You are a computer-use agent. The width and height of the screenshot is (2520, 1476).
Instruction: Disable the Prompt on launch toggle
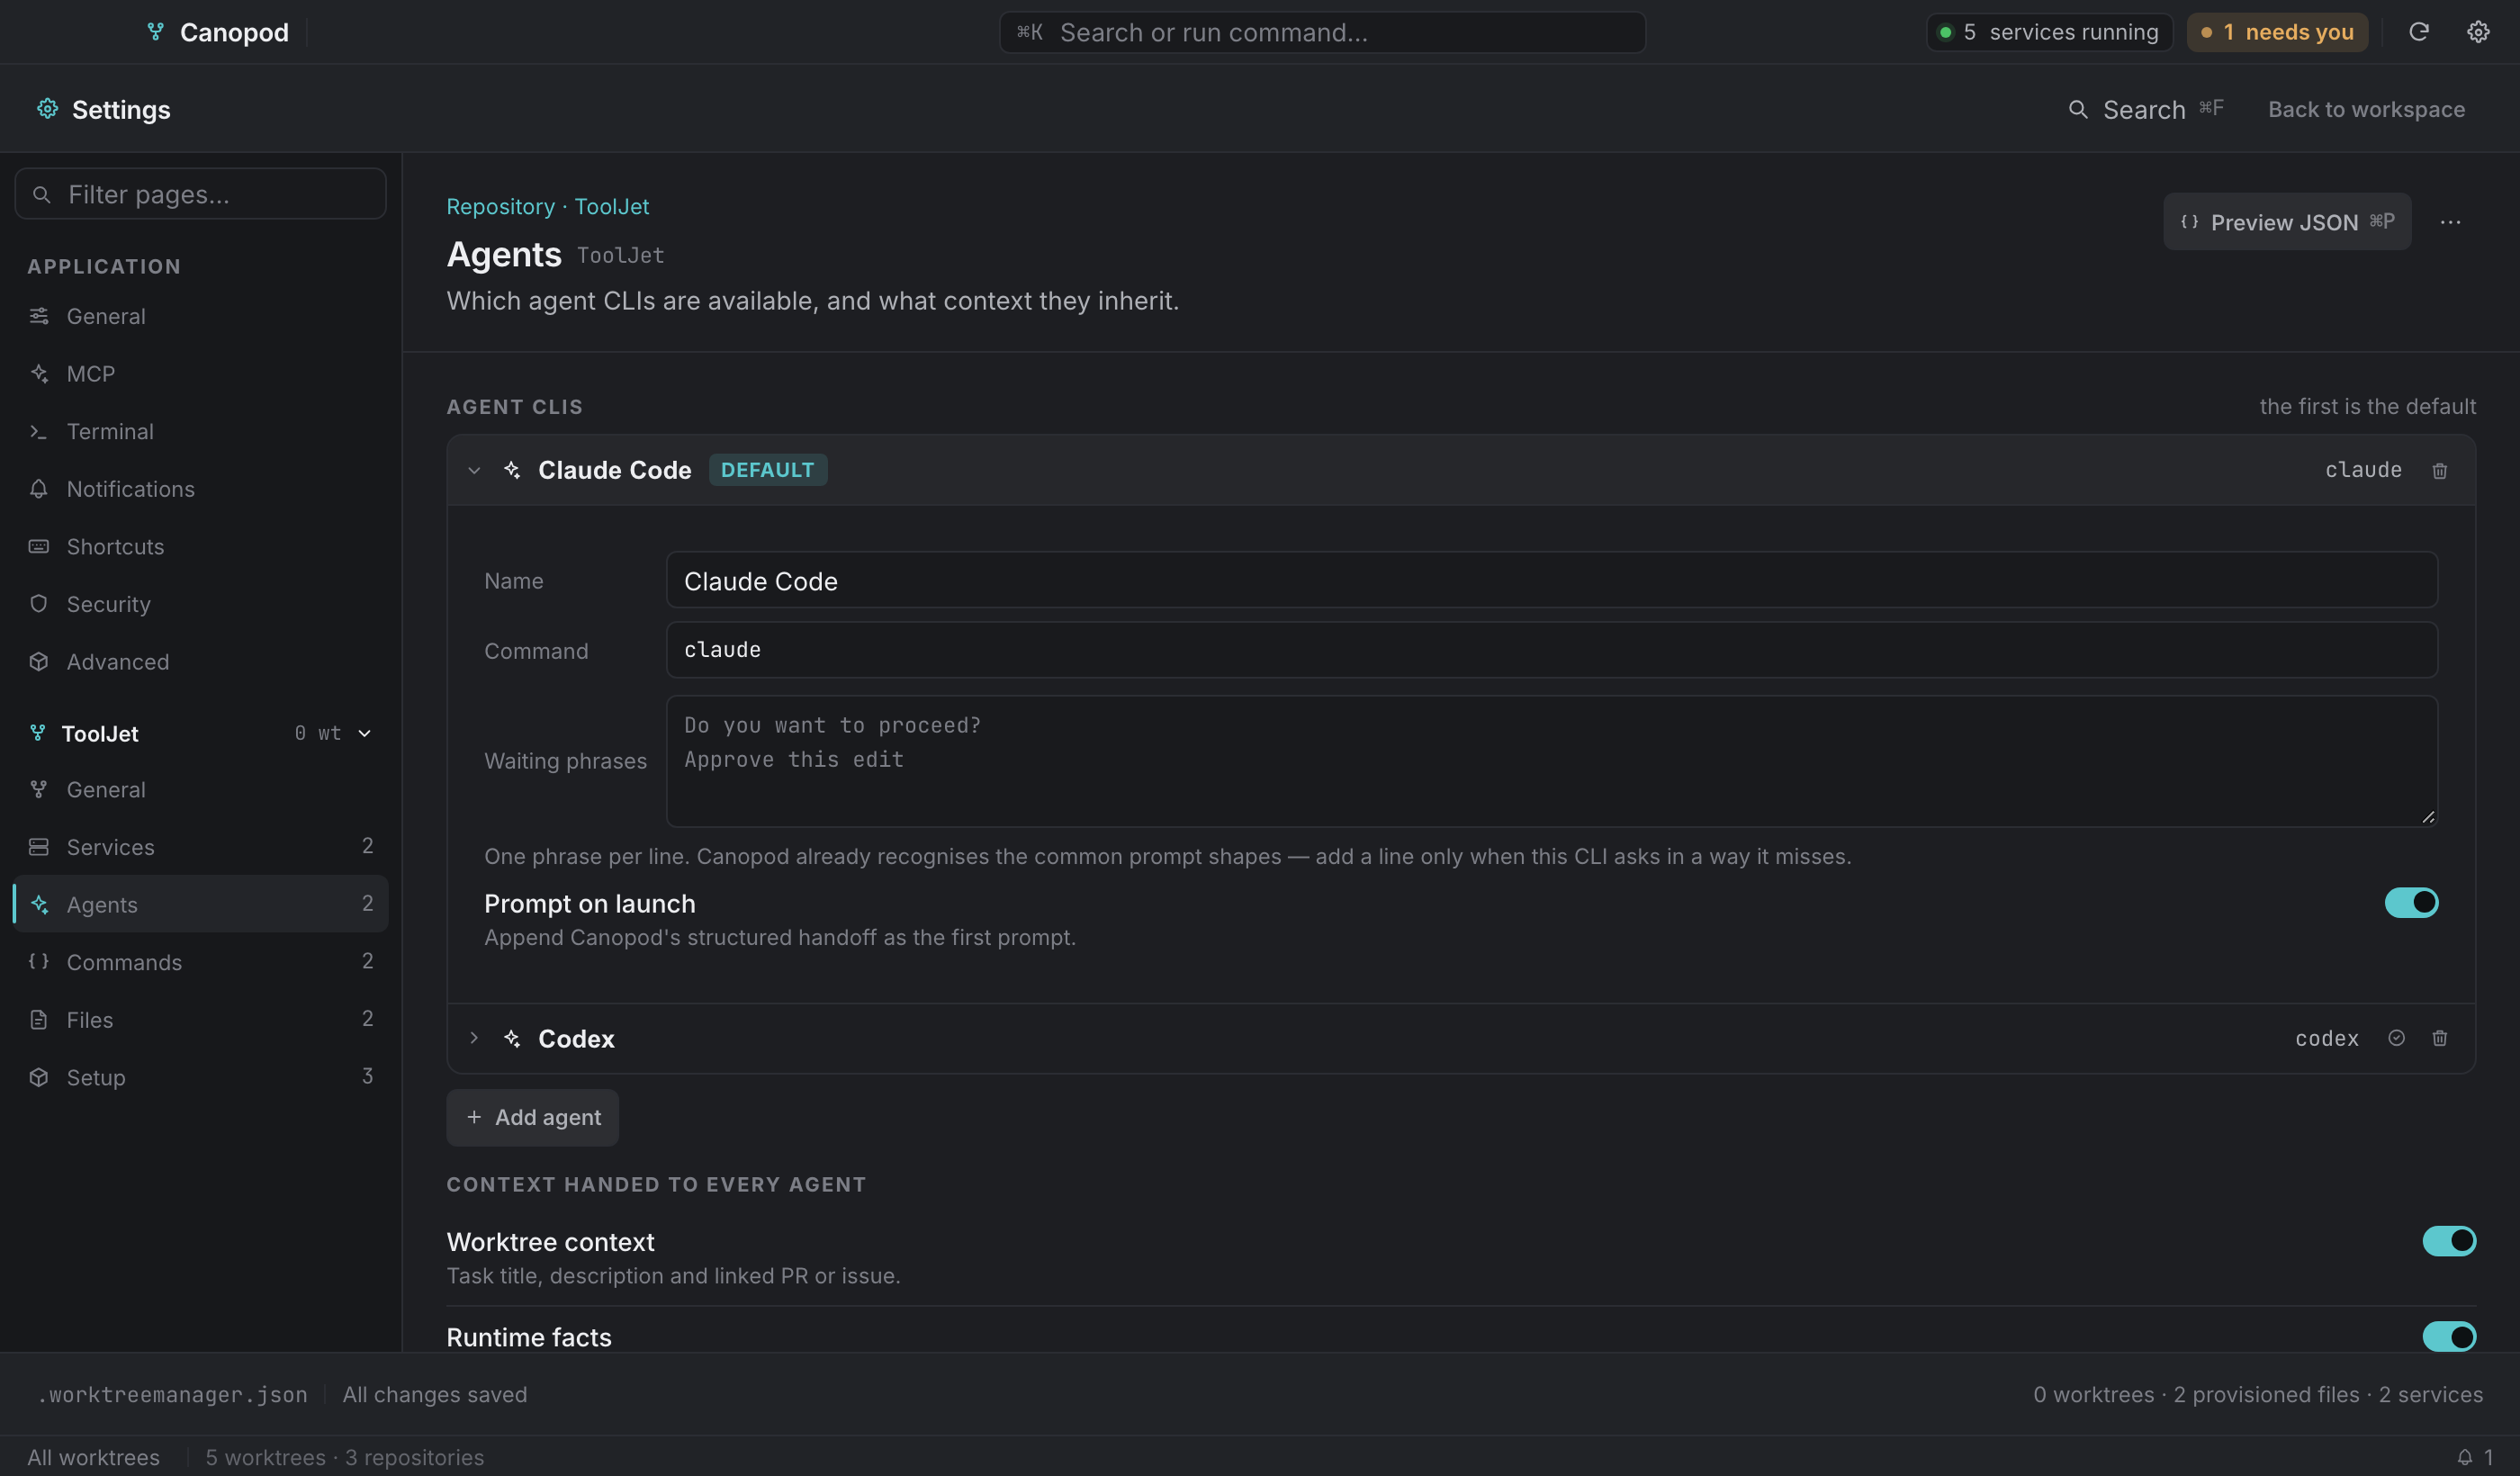tap(2411, 903)
